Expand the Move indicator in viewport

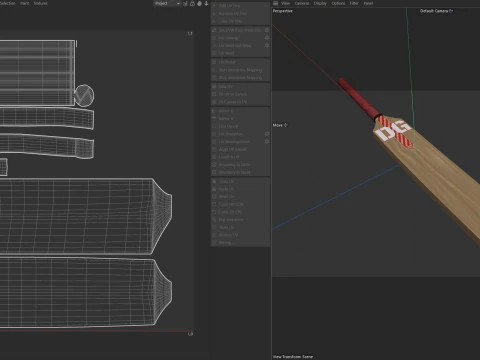(x=280, y=125)
